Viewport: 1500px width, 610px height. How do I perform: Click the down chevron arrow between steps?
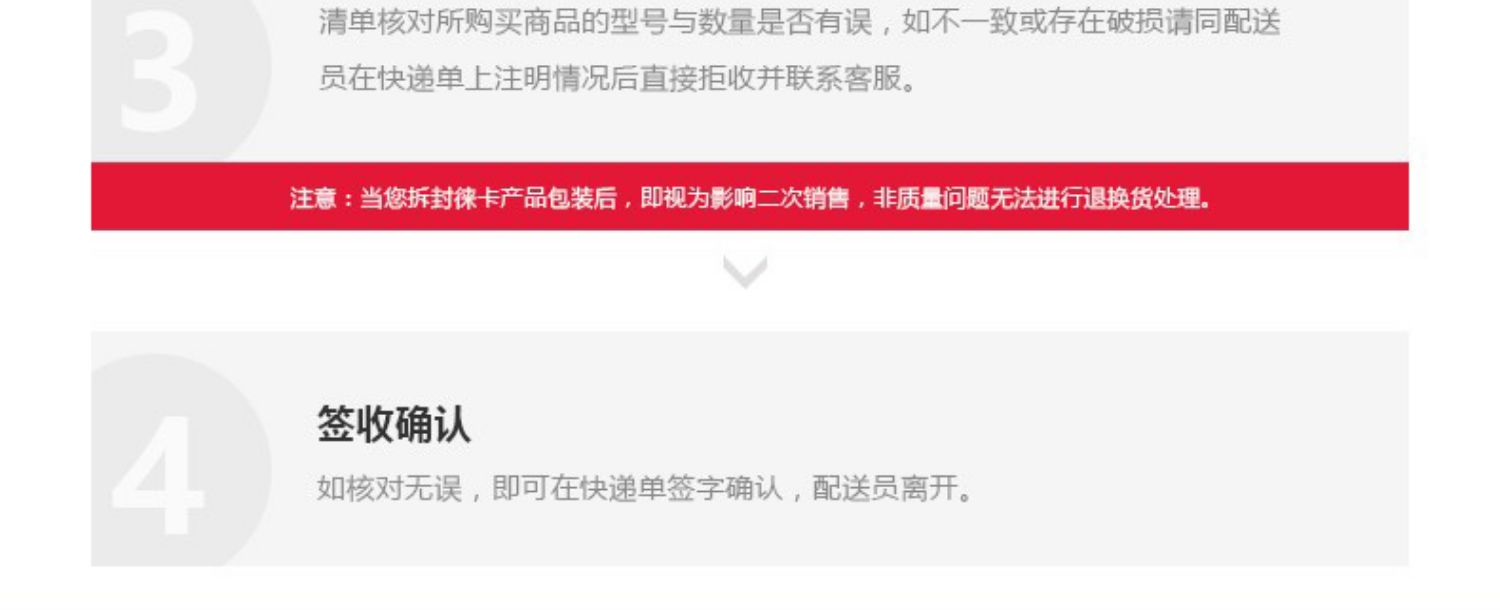745,272
